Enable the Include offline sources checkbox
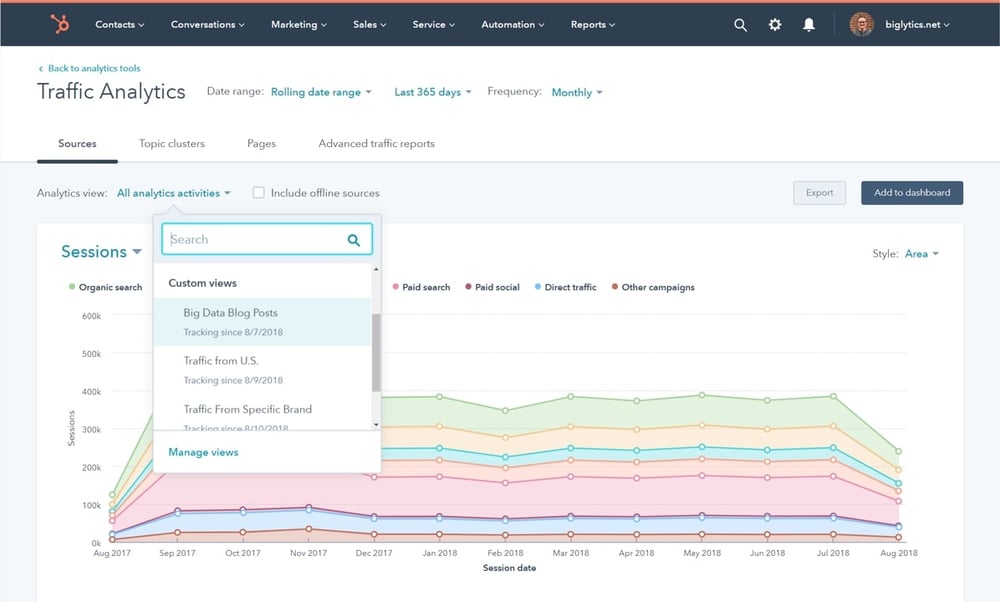The width and height of the screenshot is (1000, 602). click(x=258, y=193)
